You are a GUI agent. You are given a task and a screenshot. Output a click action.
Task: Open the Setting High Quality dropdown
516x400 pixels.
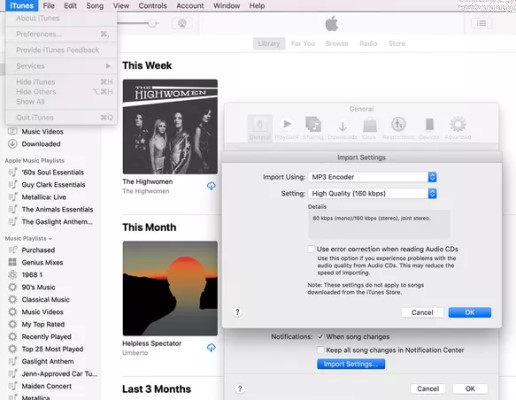tap(372, 194)
